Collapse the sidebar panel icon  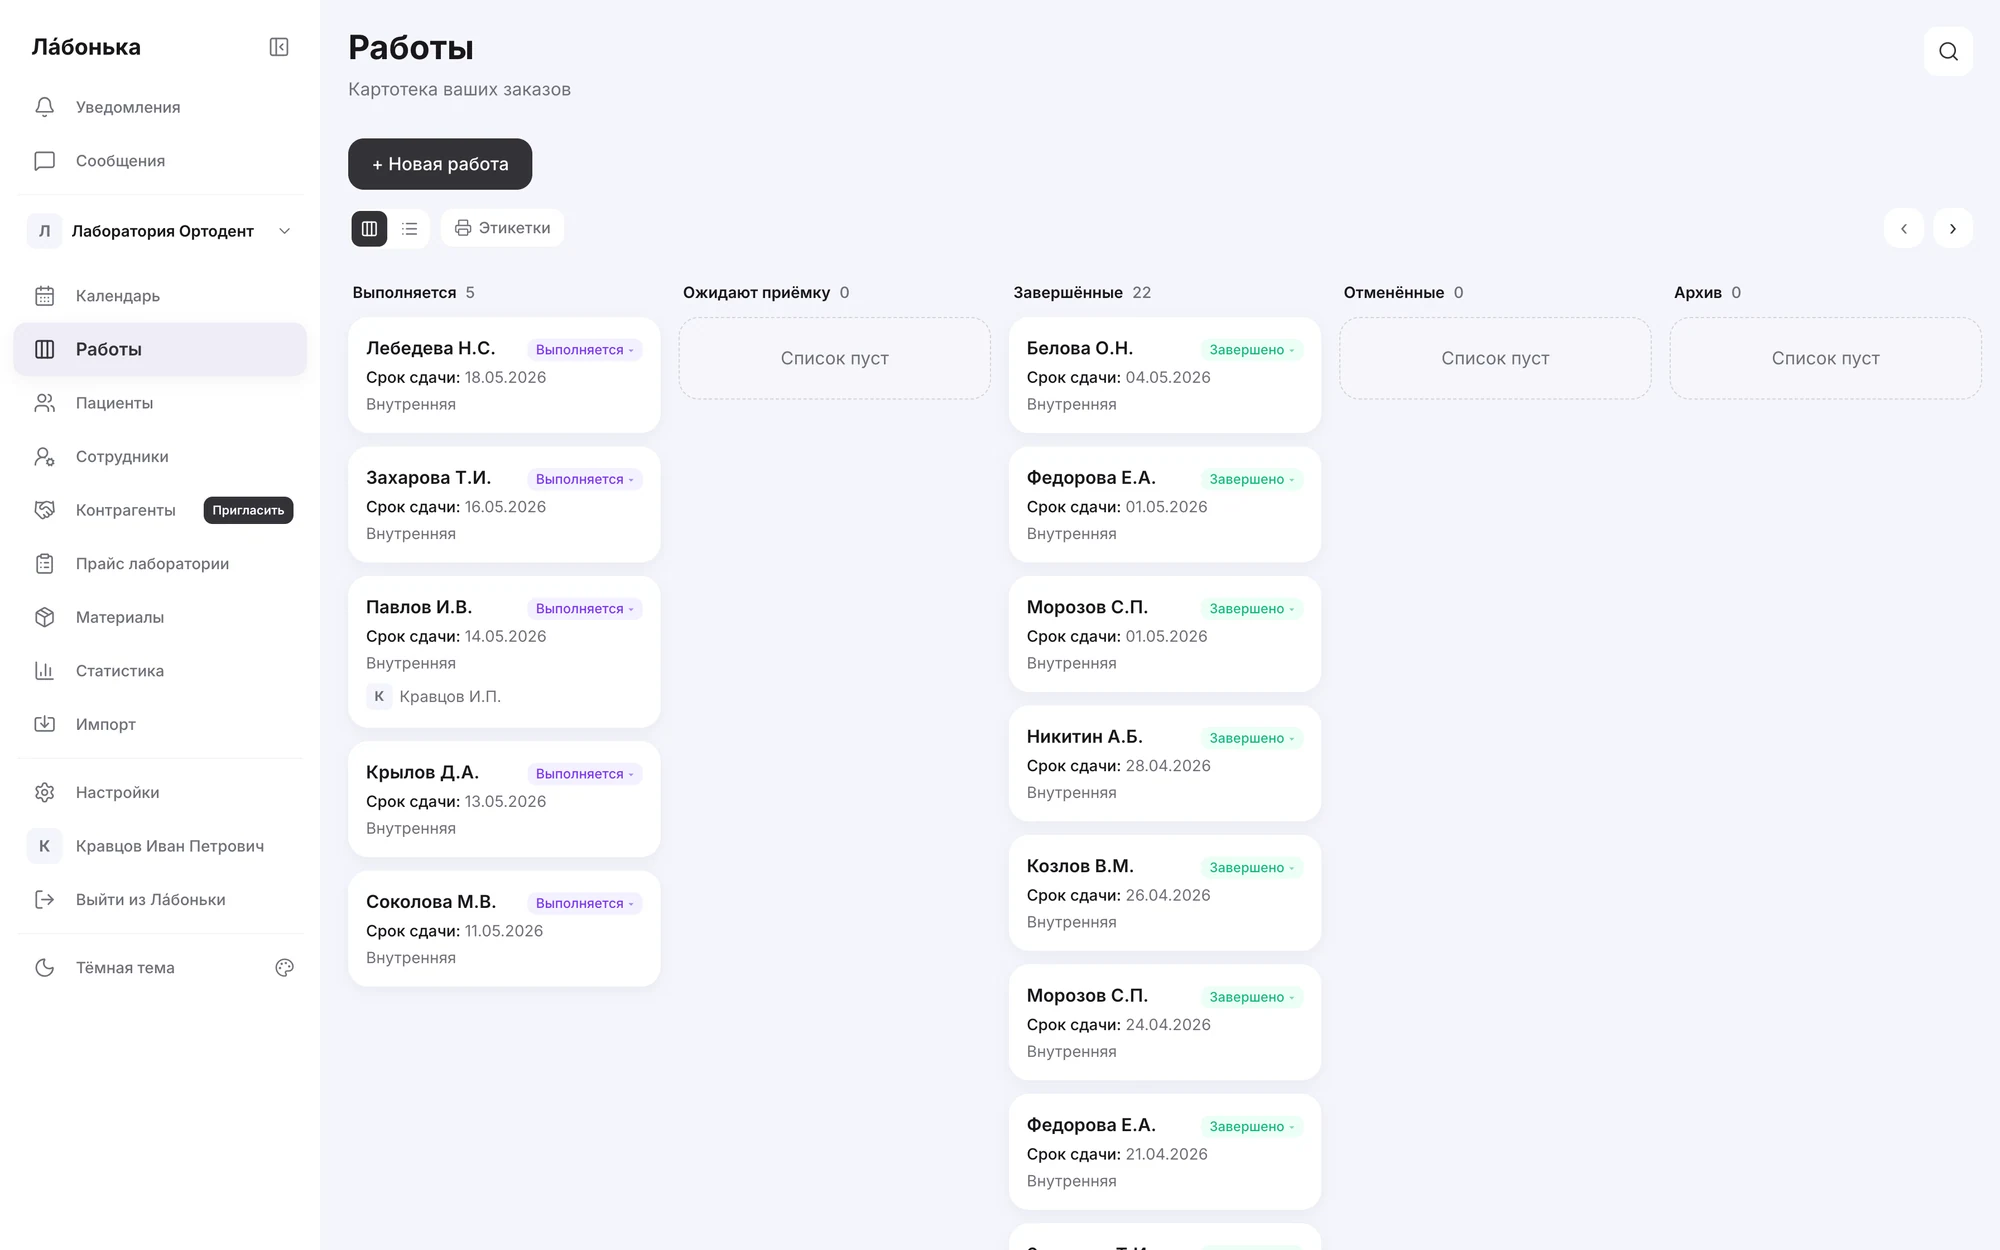[279, 47]
